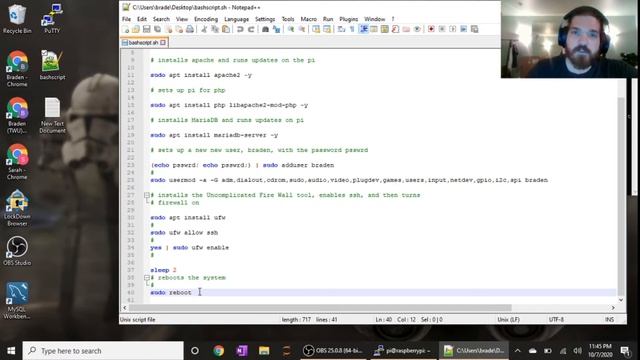Open Find with the binoculars icon
Viewport: 640px width, 360px height.
pyautogui.click(x=265, y=29)
